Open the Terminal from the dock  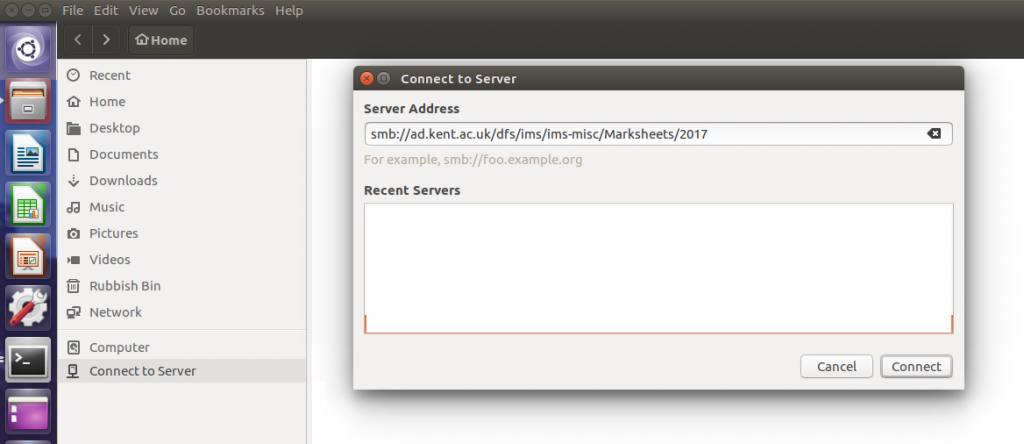[28, 361]
